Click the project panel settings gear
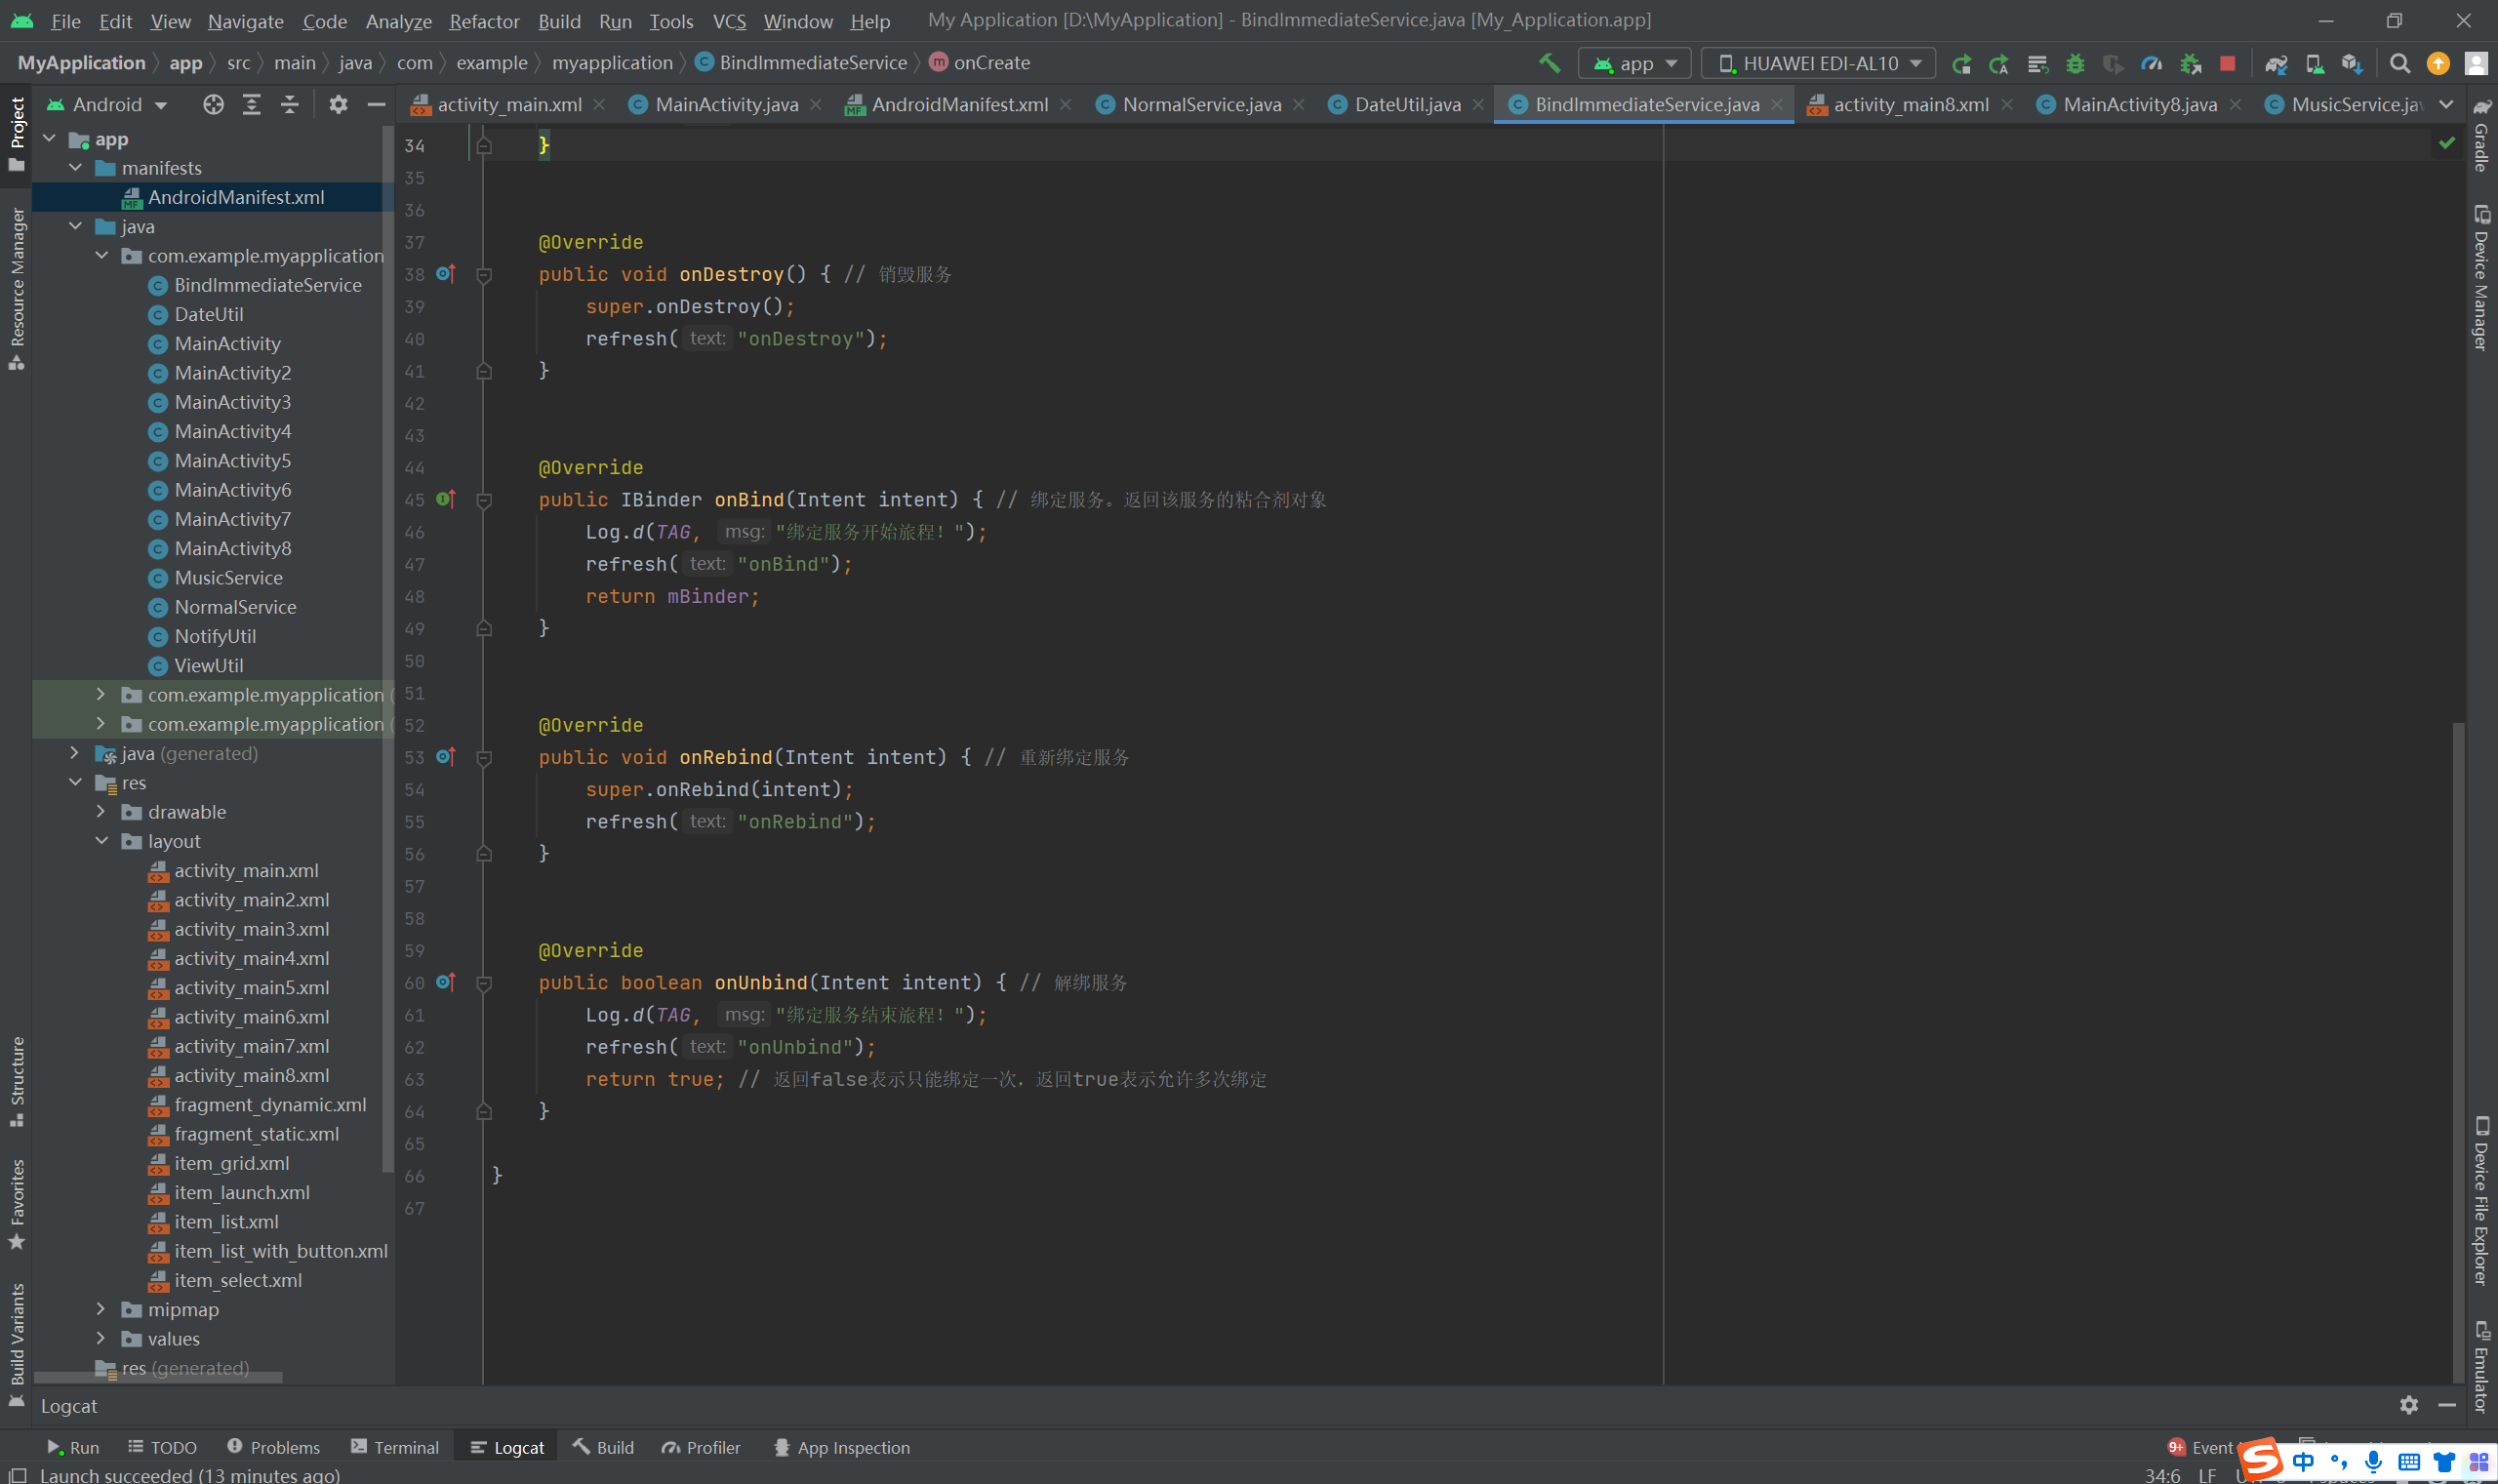Viewport: 2498px width, 1484px height. pyautogui.click(x=338, y=104)
